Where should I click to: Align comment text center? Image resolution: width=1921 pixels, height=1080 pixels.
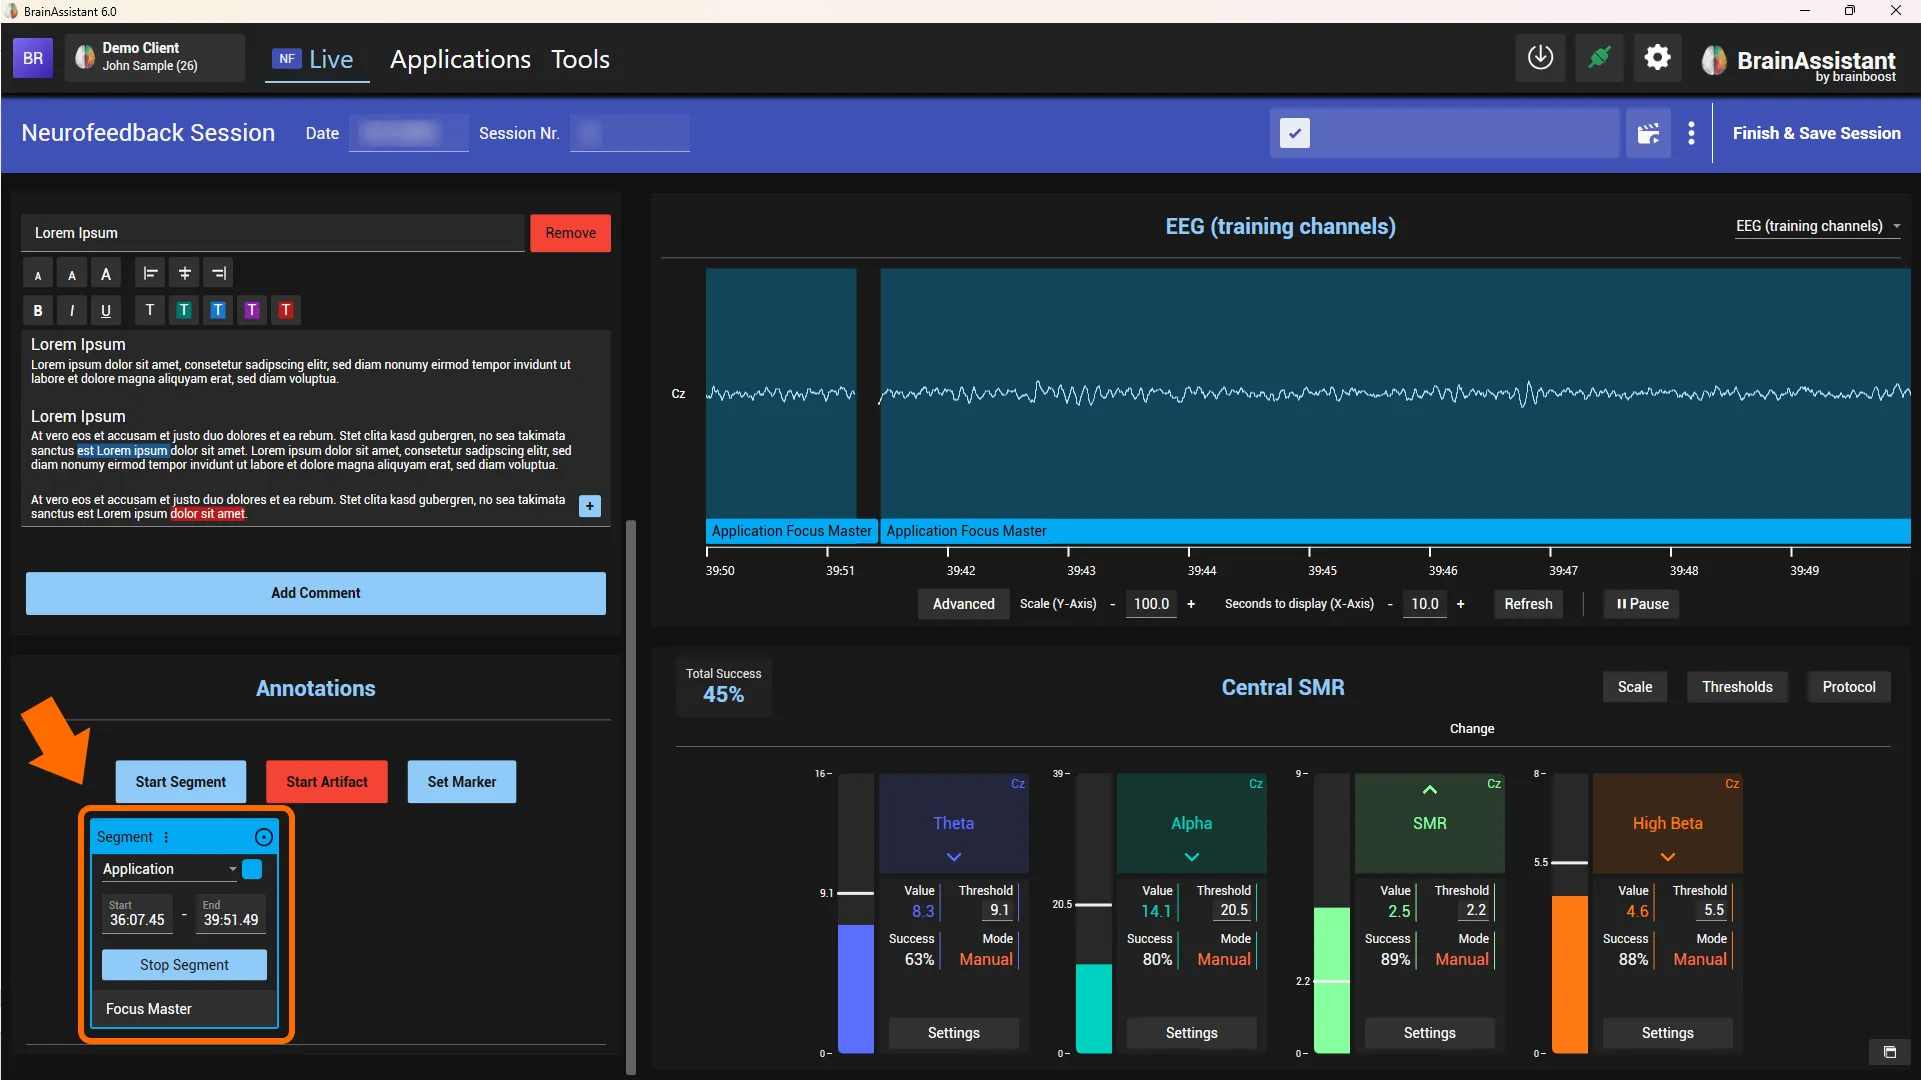pyautogui.click(x=184, y=273)
